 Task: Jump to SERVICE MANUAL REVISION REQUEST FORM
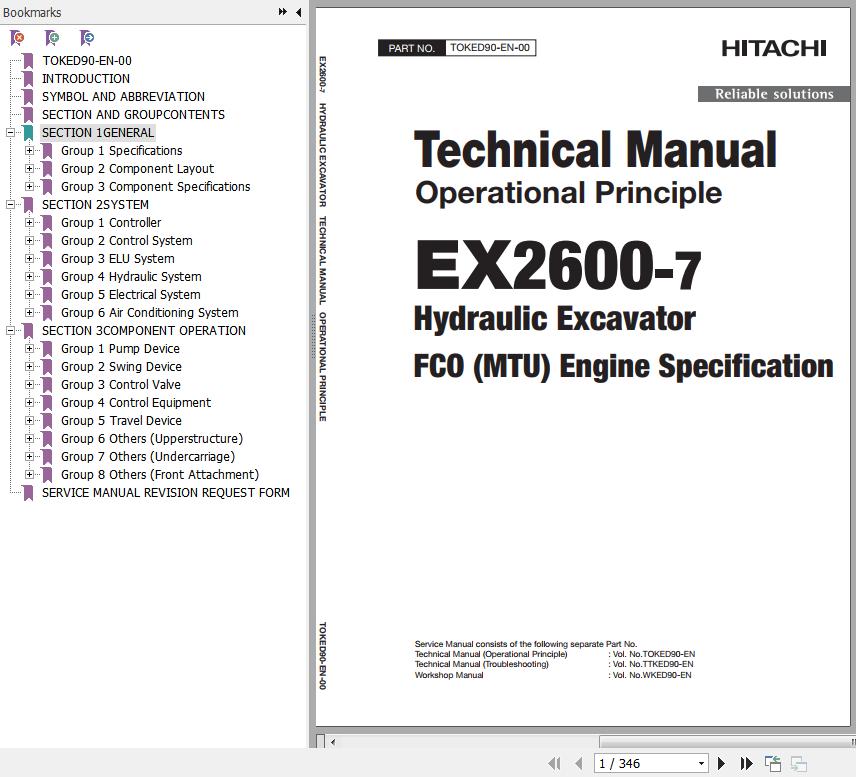[x=165, y=493]
